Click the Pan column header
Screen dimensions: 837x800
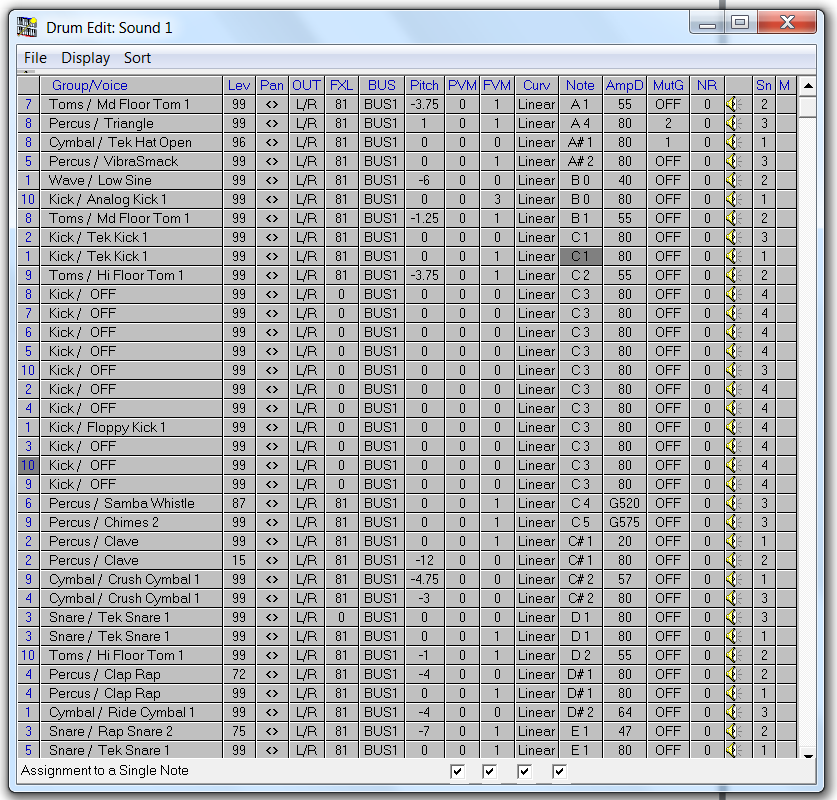click(x=272, y=85)
